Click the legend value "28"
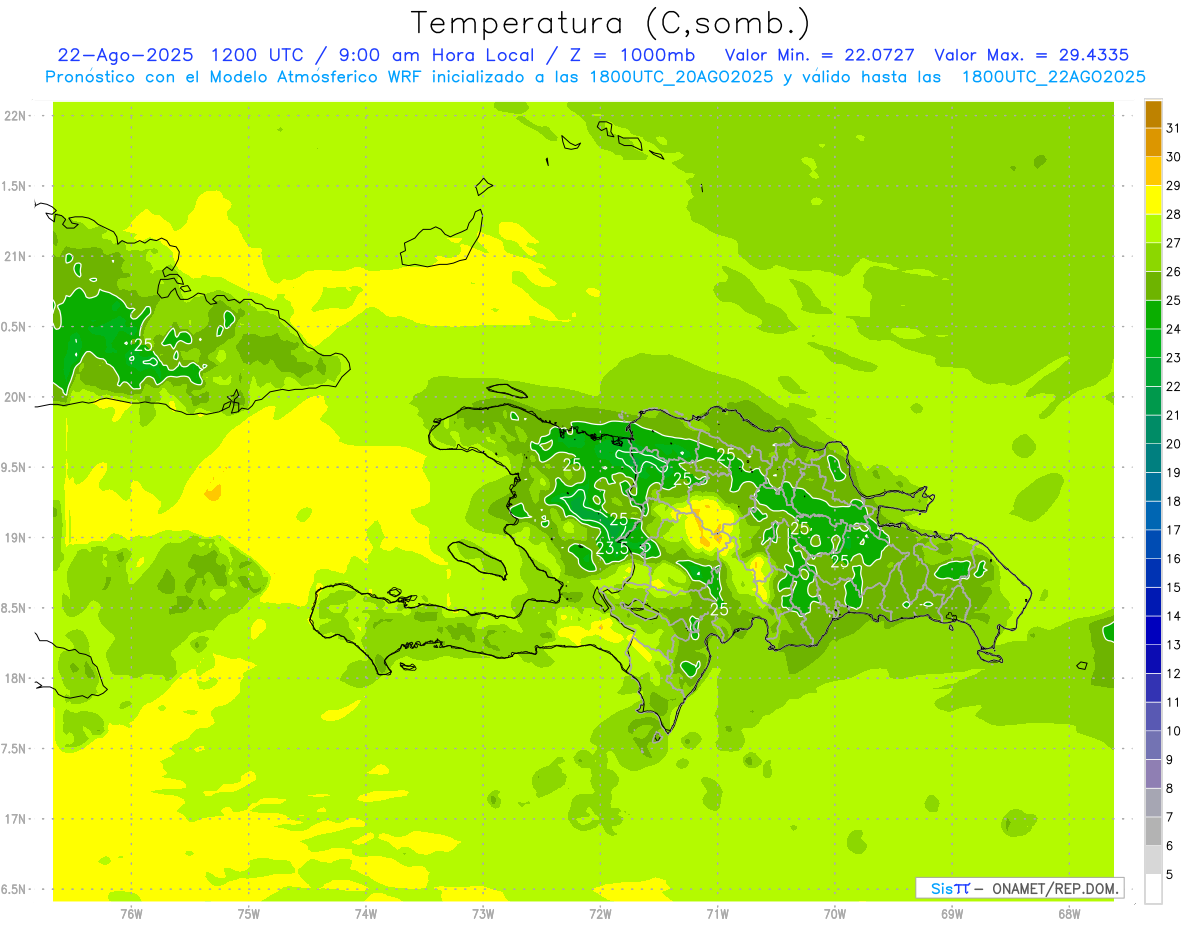1200x927 pixels. click(x=1173, y=214)
